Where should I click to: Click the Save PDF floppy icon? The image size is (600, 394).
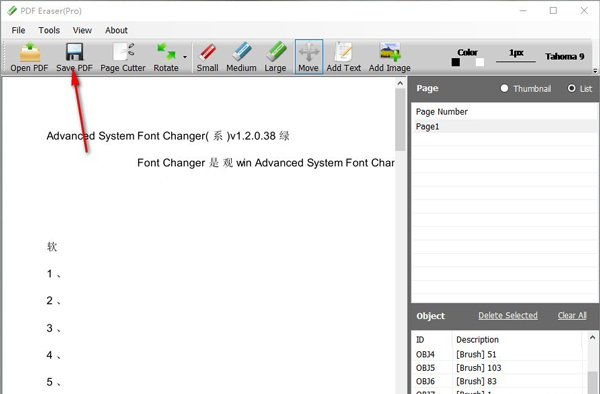coord(74,52)
